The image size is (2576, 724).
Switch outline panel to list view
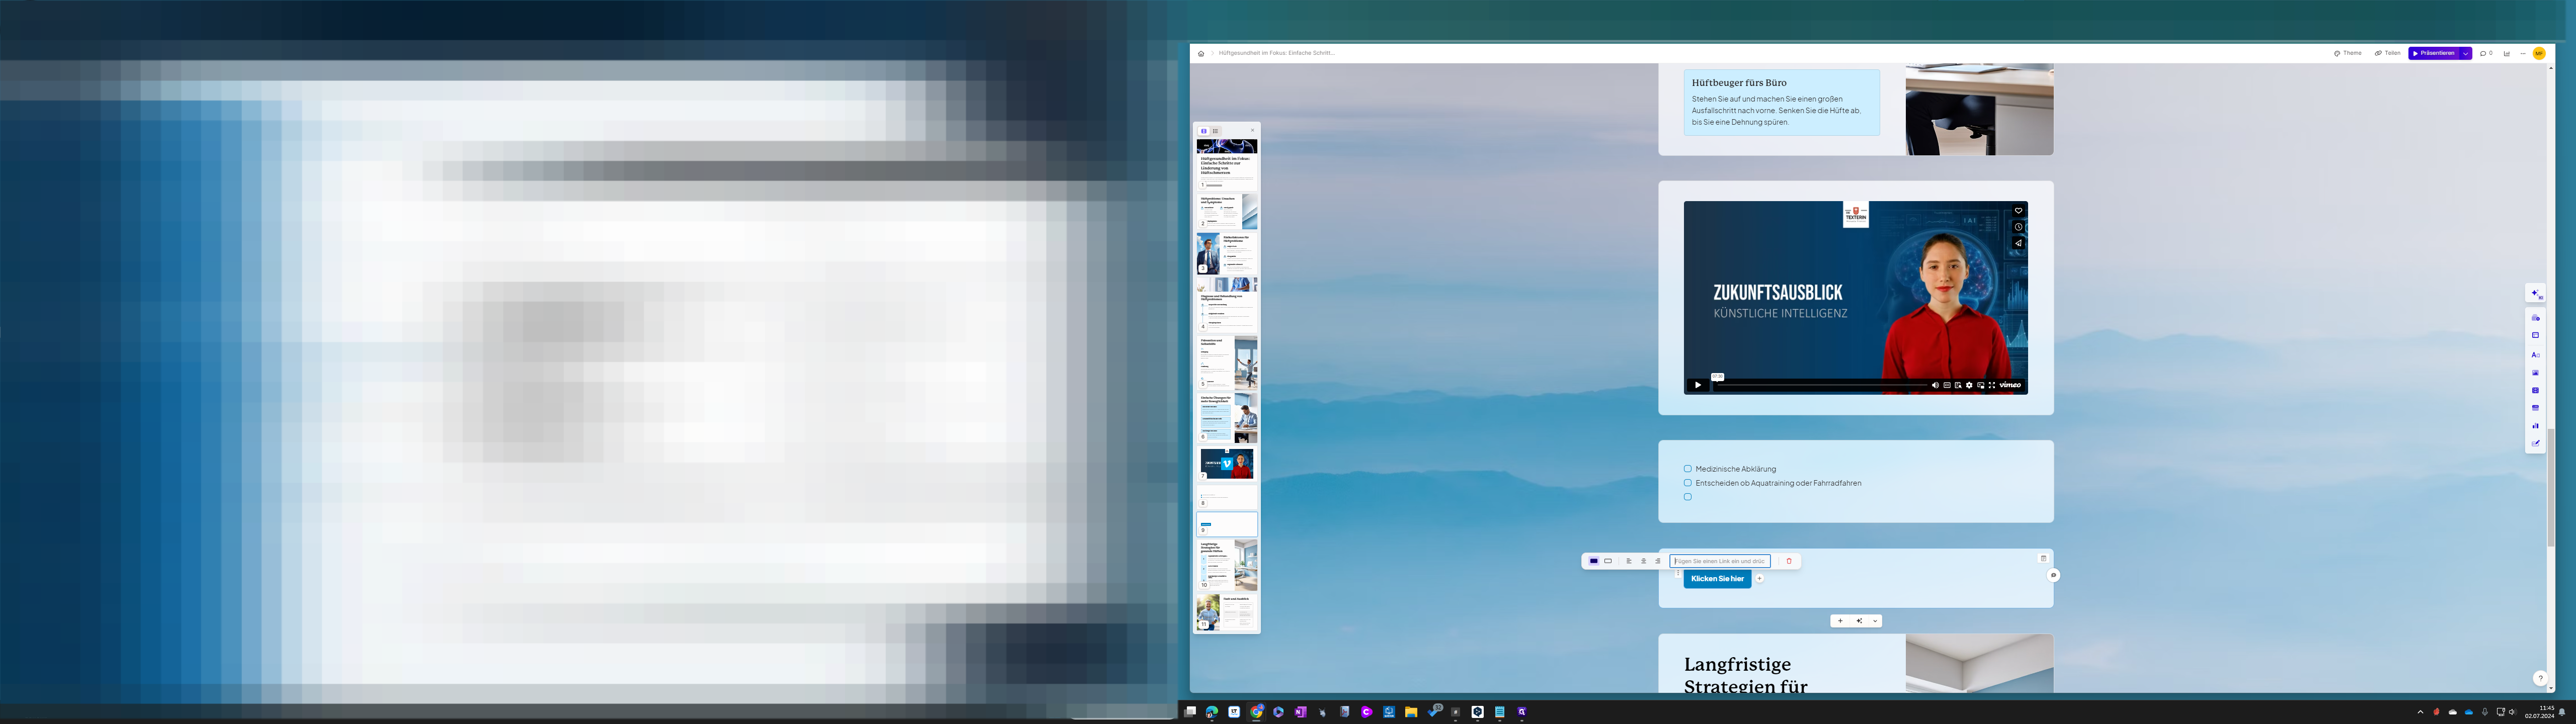click(1216, 131)
